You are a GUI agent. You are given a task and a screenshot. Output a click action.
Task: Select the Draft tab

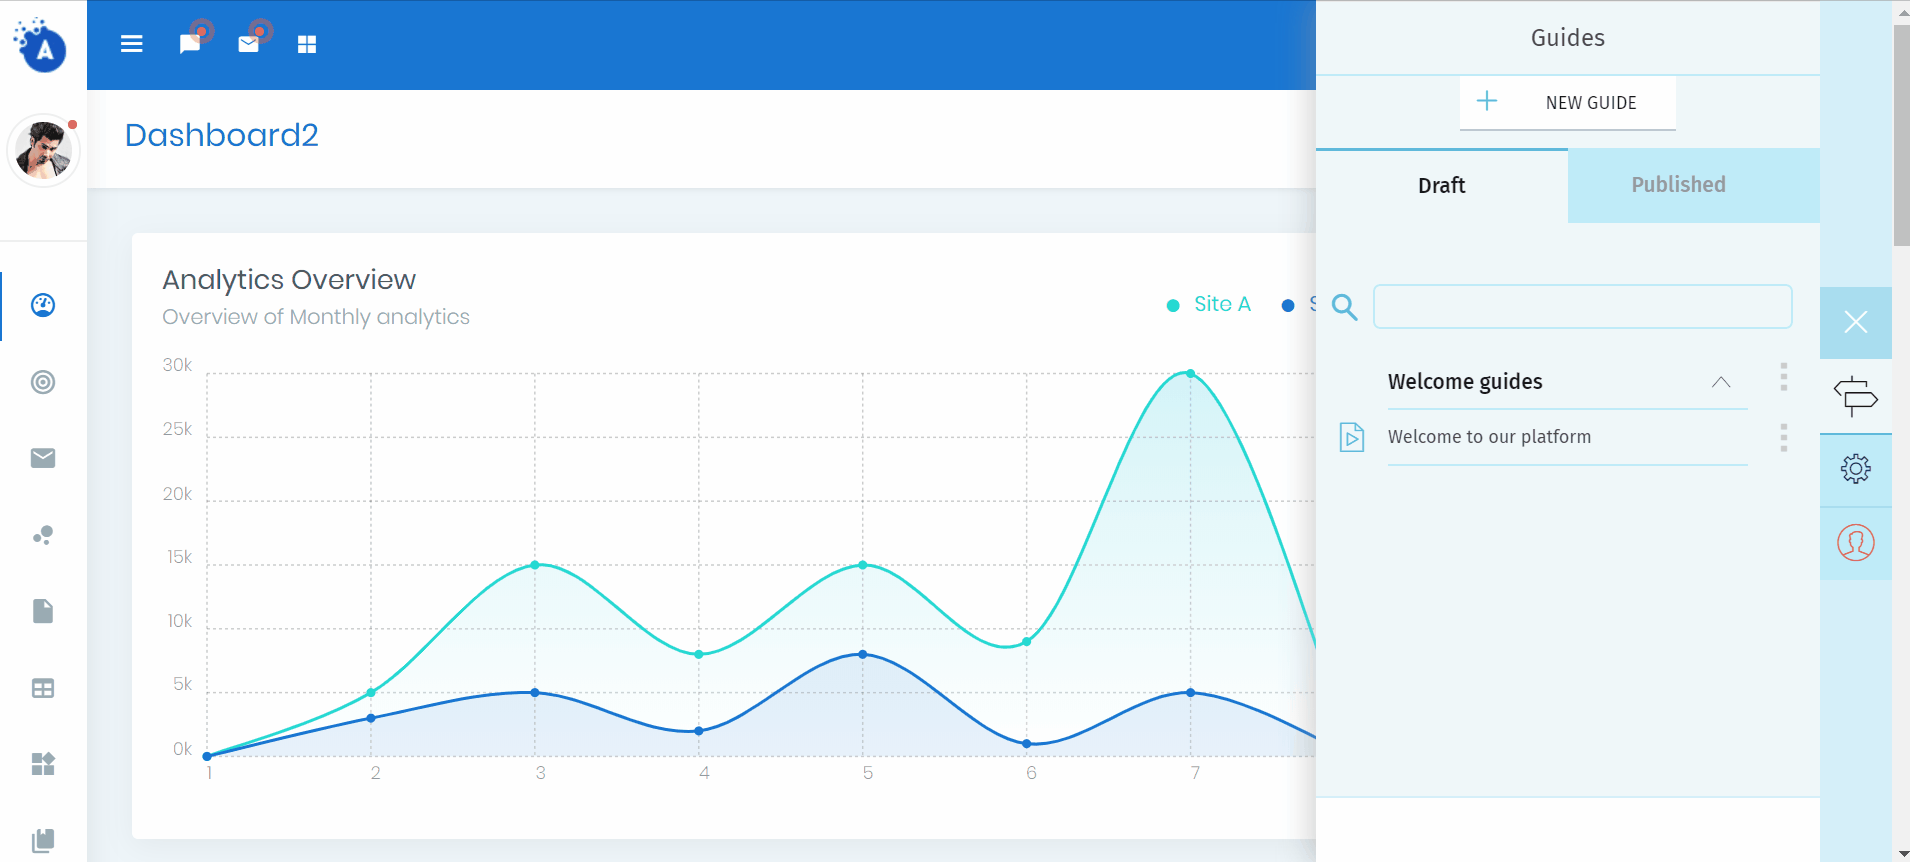tap(1441, 186)
